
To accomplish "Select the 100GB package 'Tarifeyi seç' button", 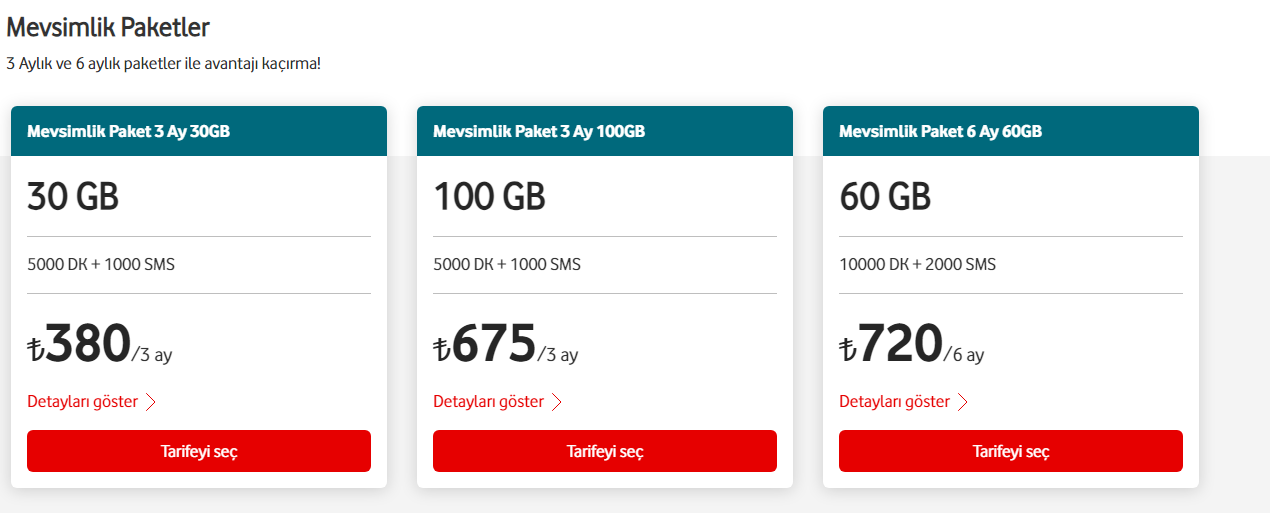I will (605, 451).
